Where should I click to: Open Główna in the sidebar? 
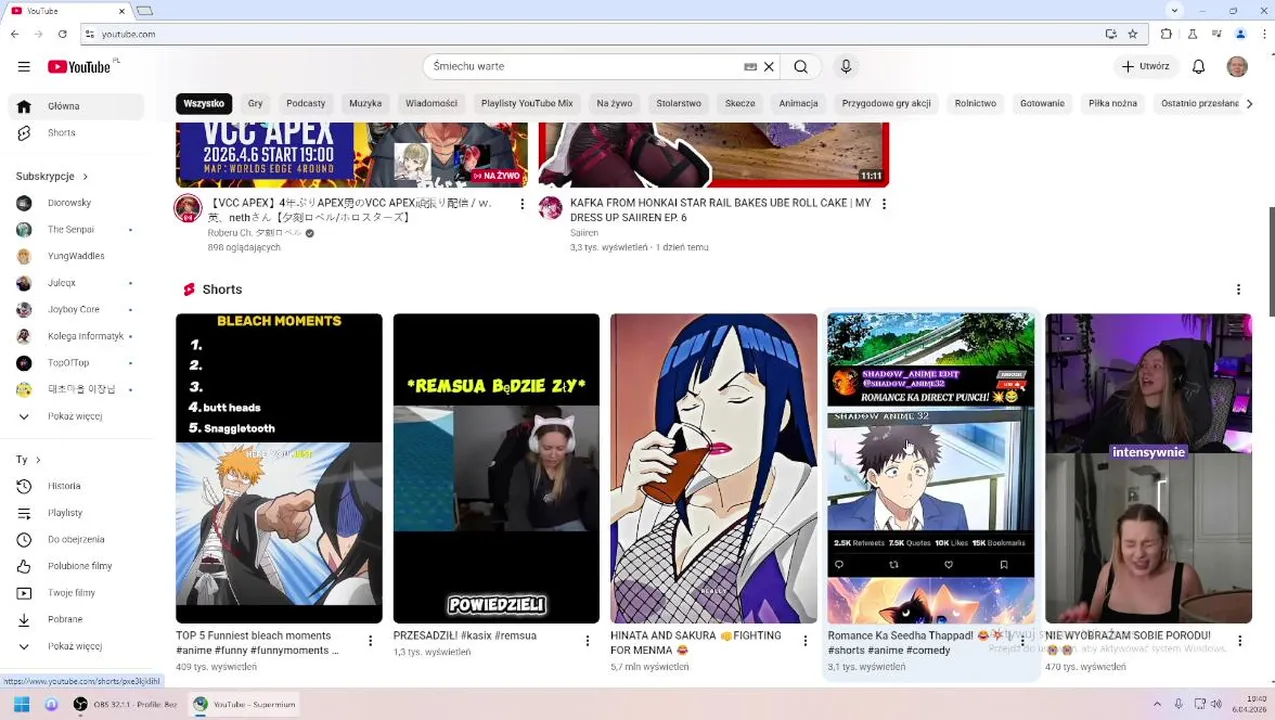[x=76, y=106]
